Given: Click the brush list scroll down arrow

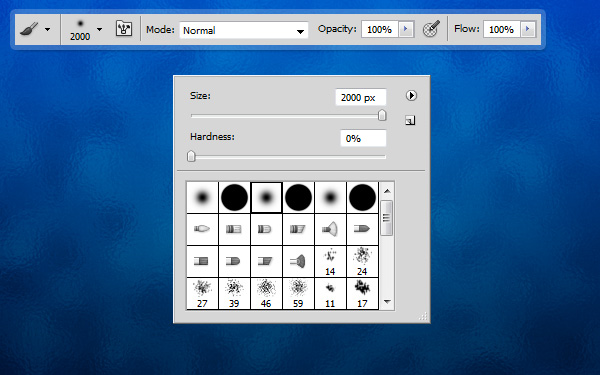Looking at the screenshot, I should pyautogui.click(x=387, y=302).
